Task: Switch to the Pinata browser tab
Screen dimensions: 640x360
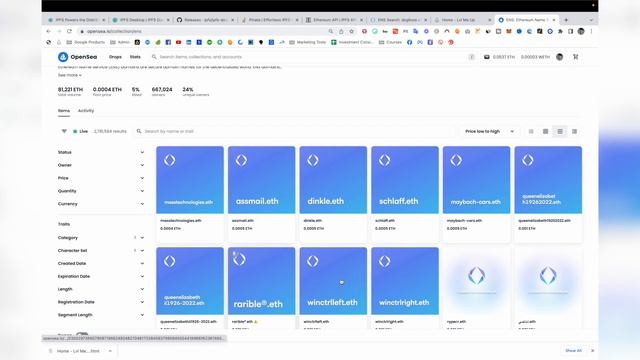Action: pyautogui.click(x=270, y=20)
